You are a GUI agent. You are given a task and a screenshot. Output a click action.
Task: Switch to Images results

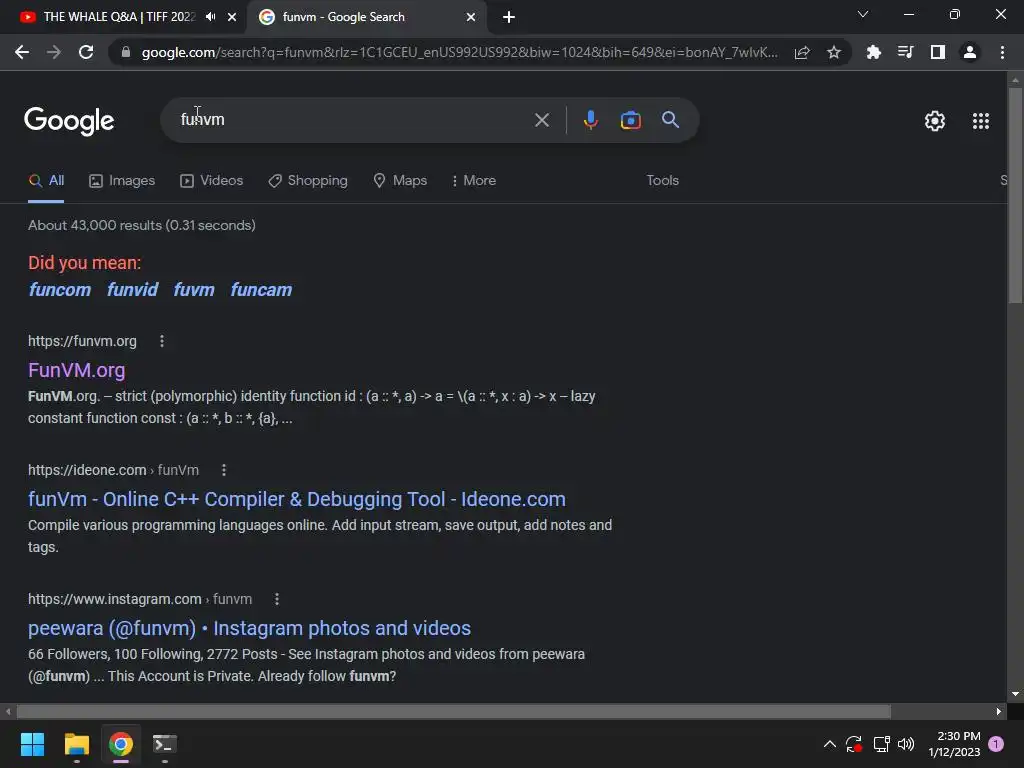(122, 180)
